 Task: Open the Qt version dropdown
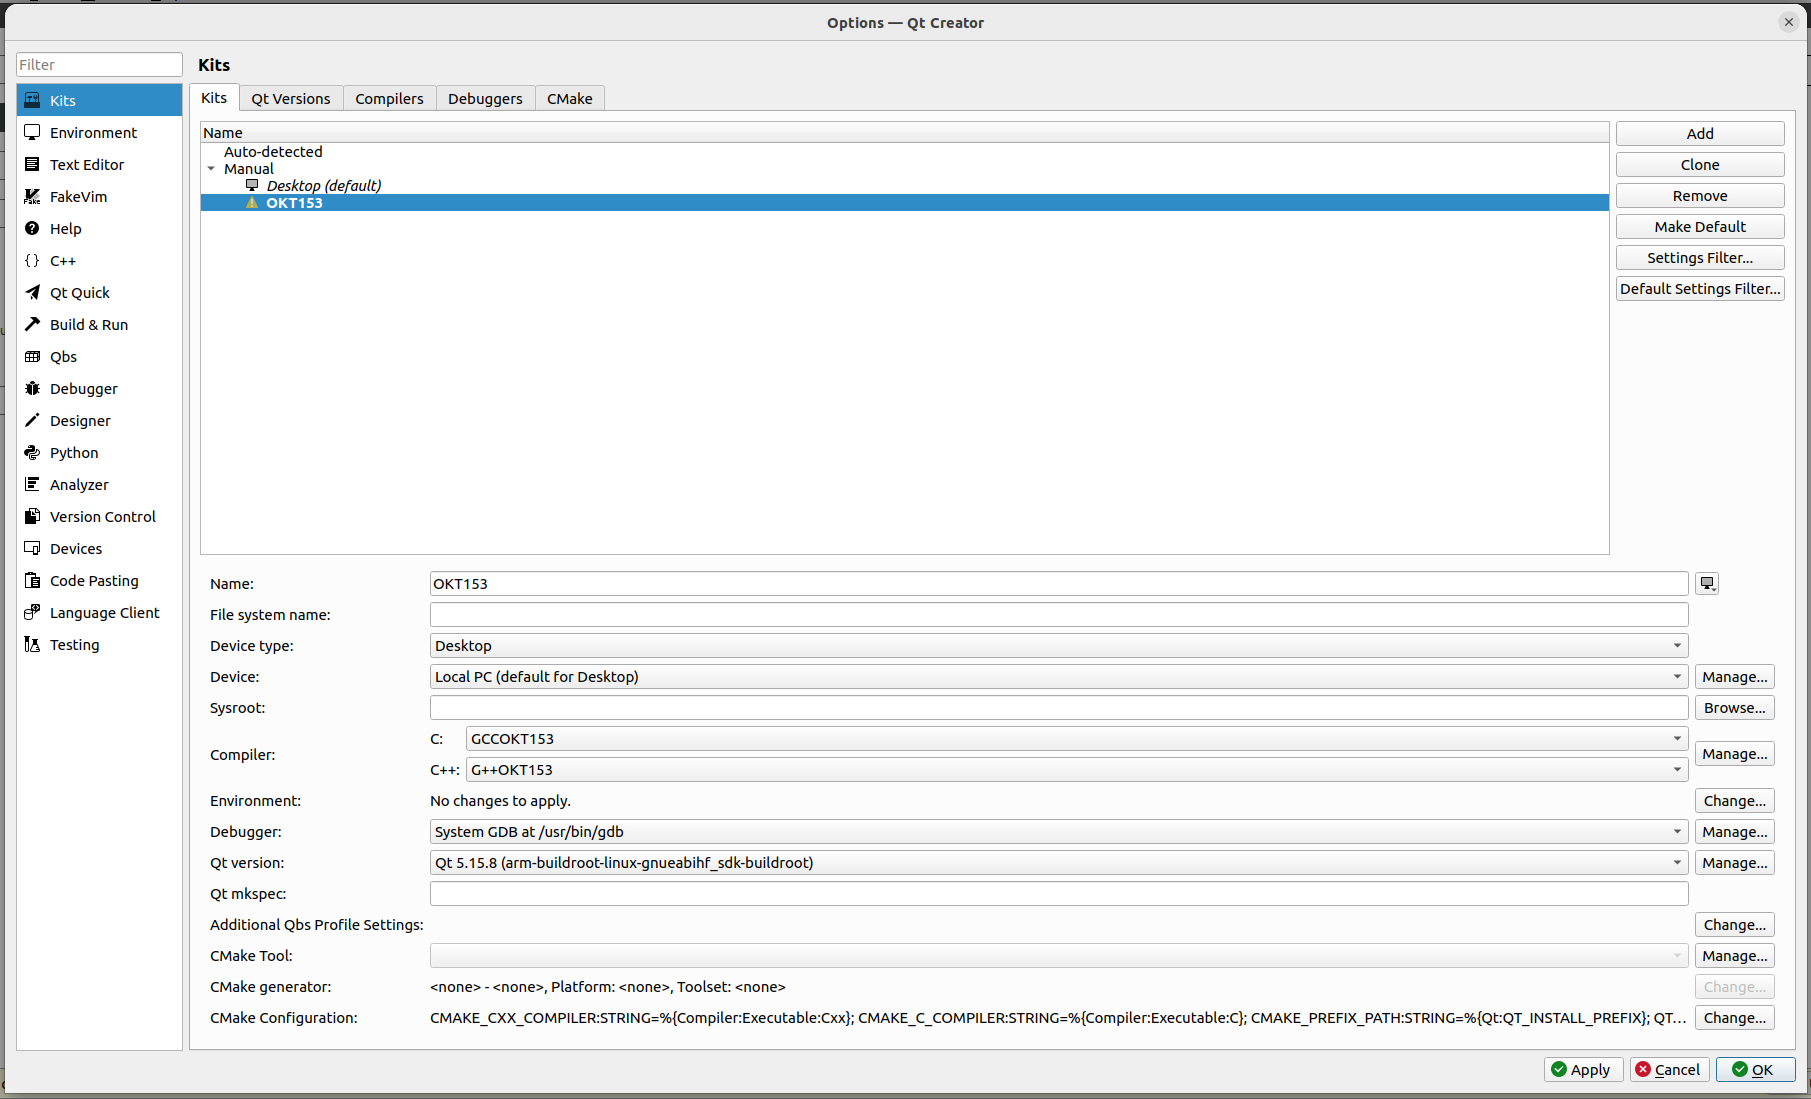[1059, 863]
